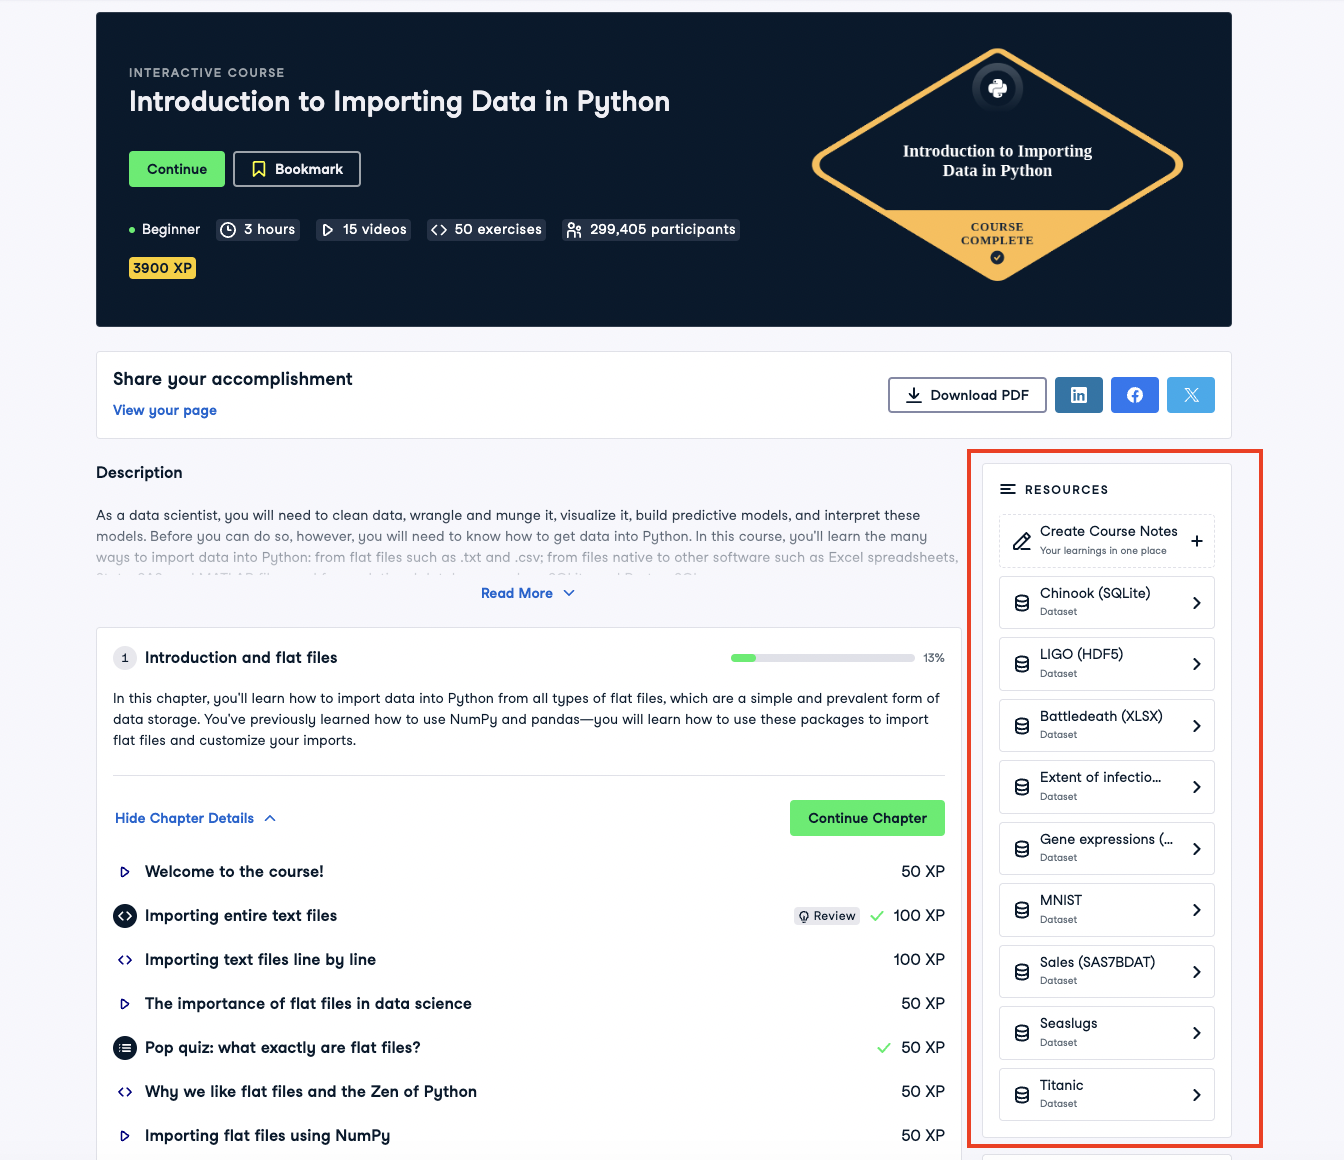Select the Titanic dataset resource
Image resolution: width=1344 pixels, height=1160 pixels.
1106,1094
